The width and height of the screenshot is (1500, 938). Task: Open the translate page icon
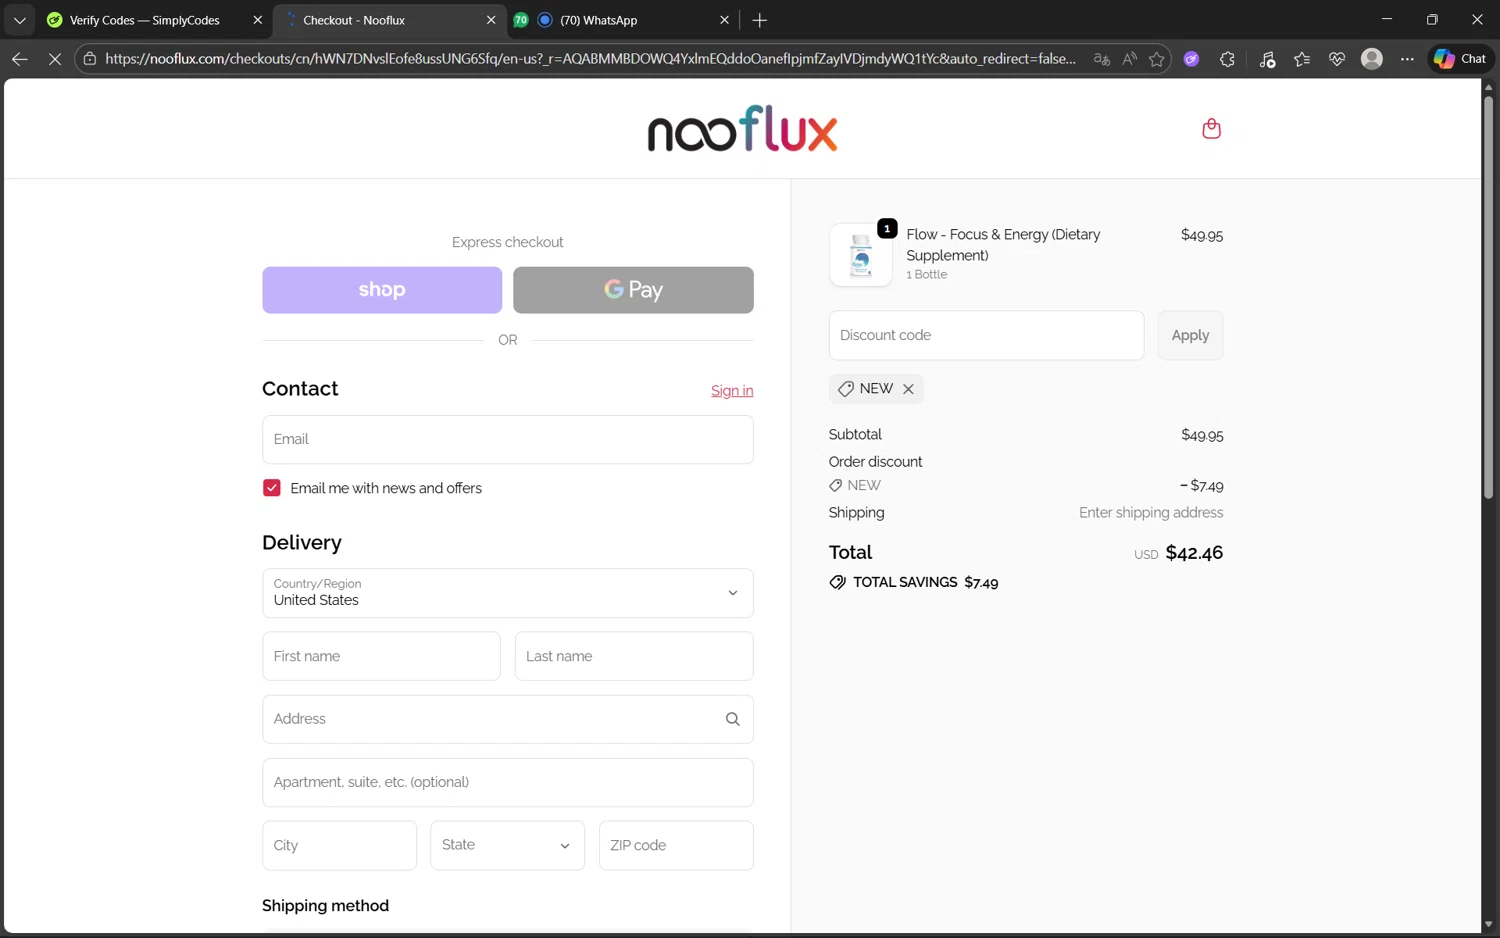click(1102, 59)
